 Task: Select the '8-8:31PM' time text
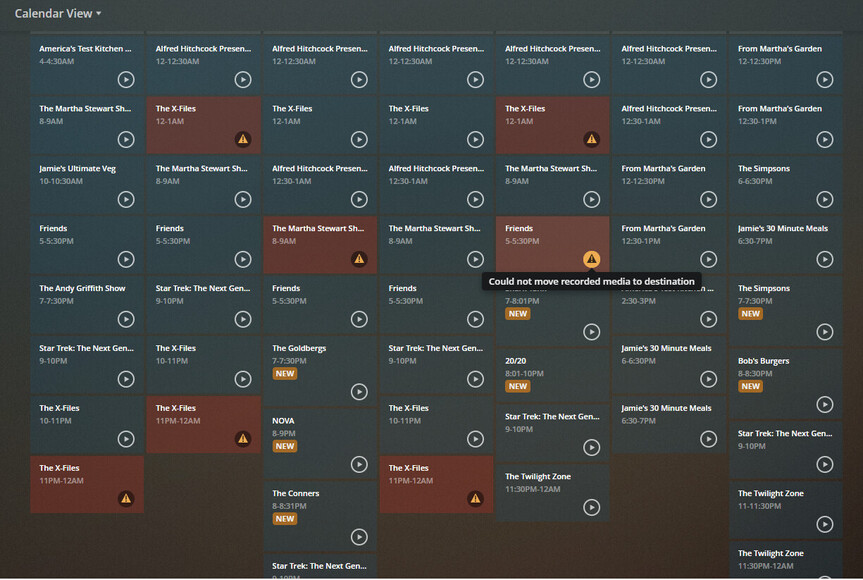point(289,506)
